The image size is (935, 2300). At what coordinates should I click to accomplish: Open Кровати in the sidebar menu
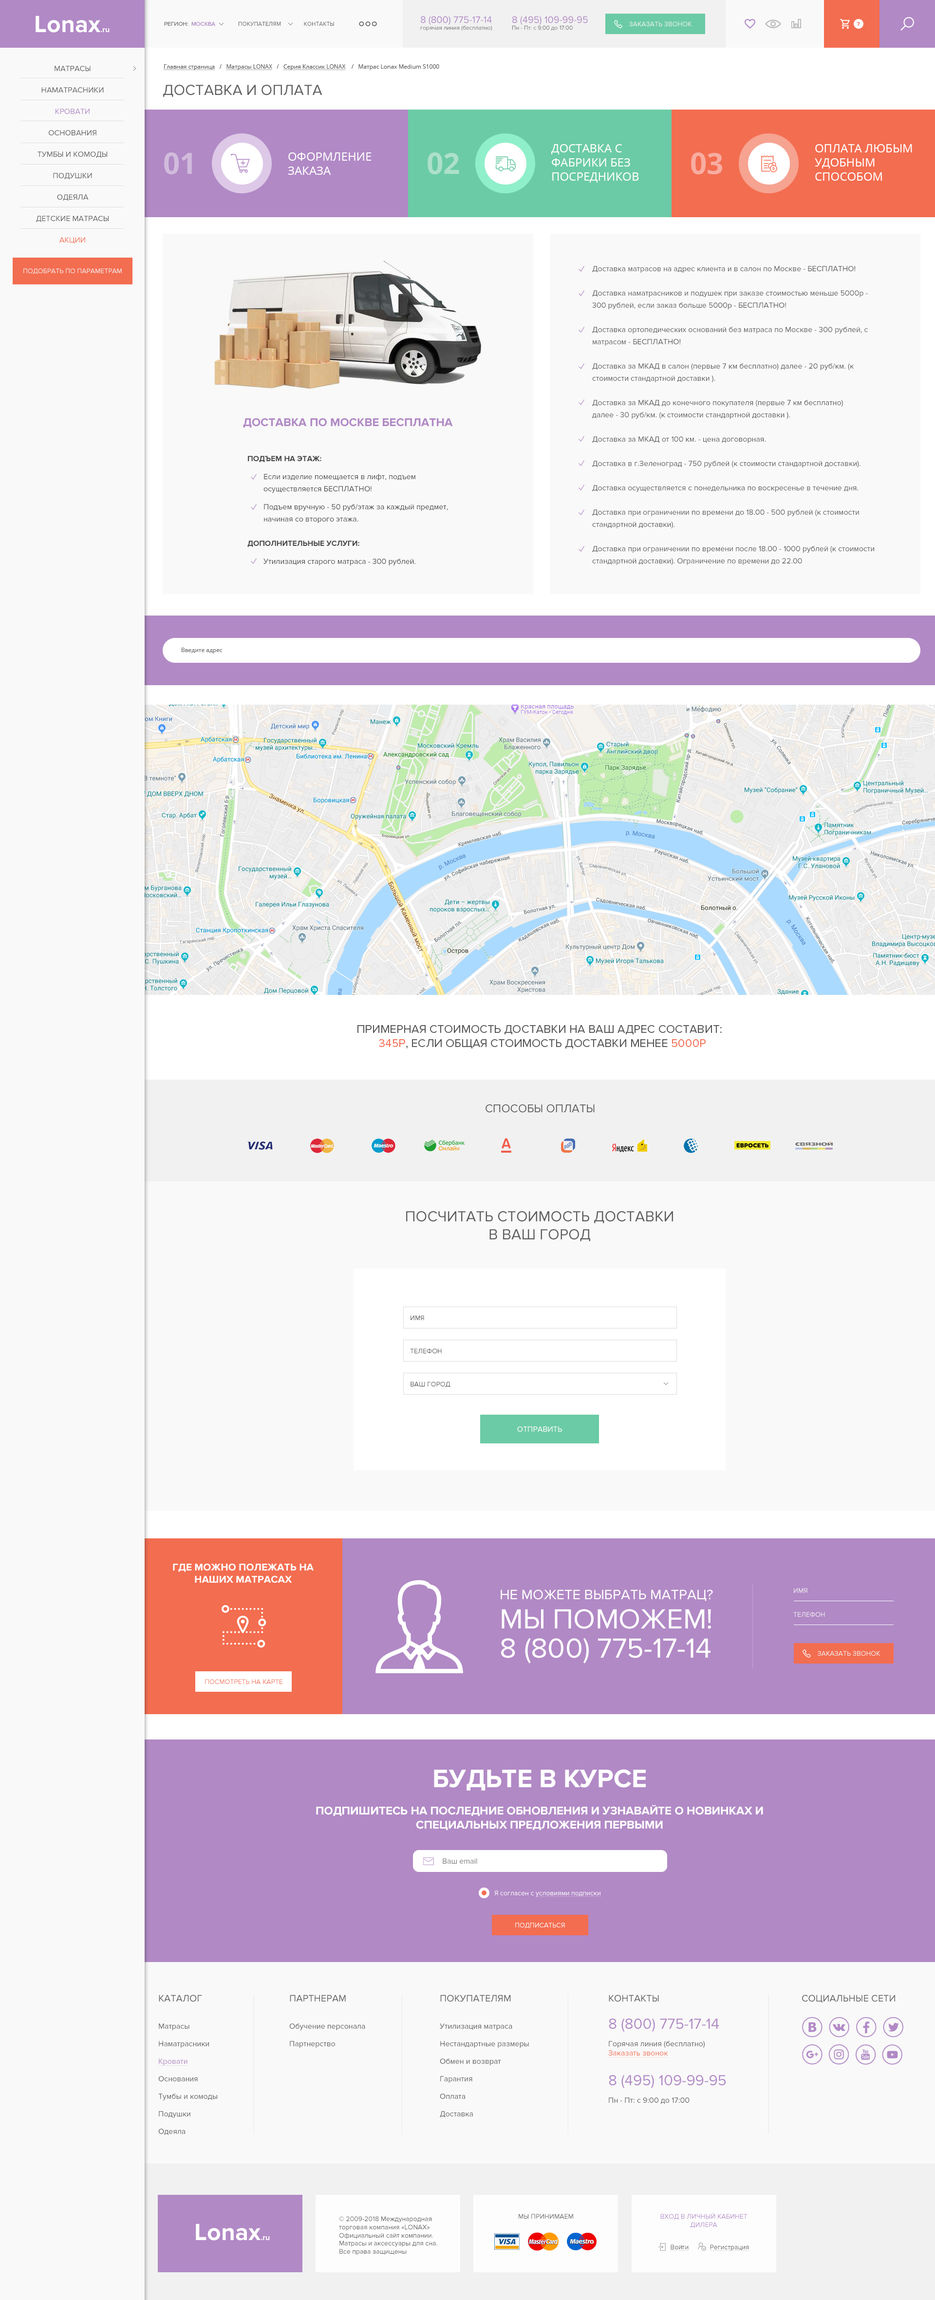coord(72,111)
